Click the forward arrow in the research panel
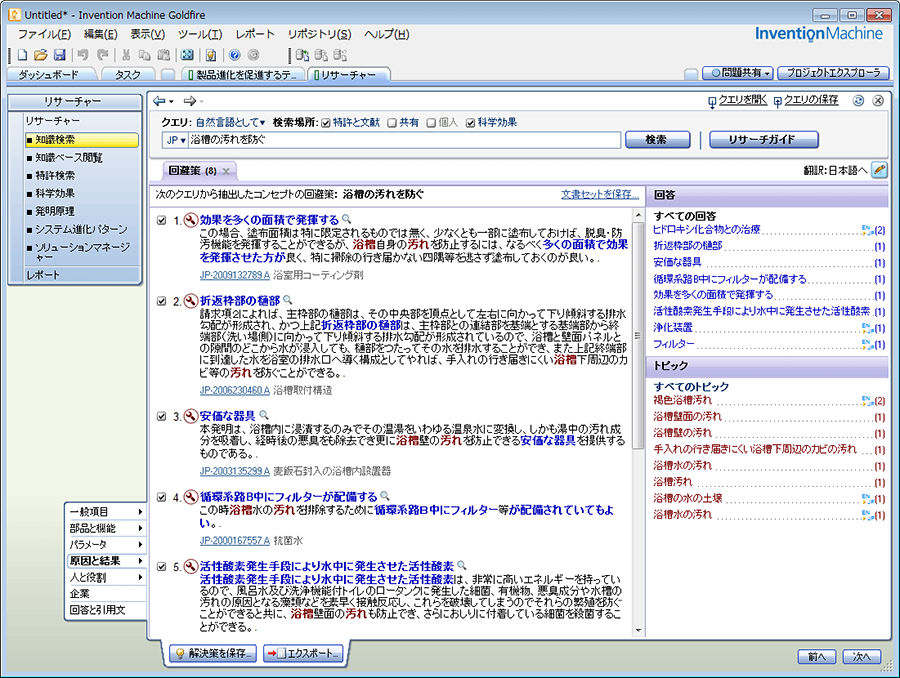 (190, 101)
